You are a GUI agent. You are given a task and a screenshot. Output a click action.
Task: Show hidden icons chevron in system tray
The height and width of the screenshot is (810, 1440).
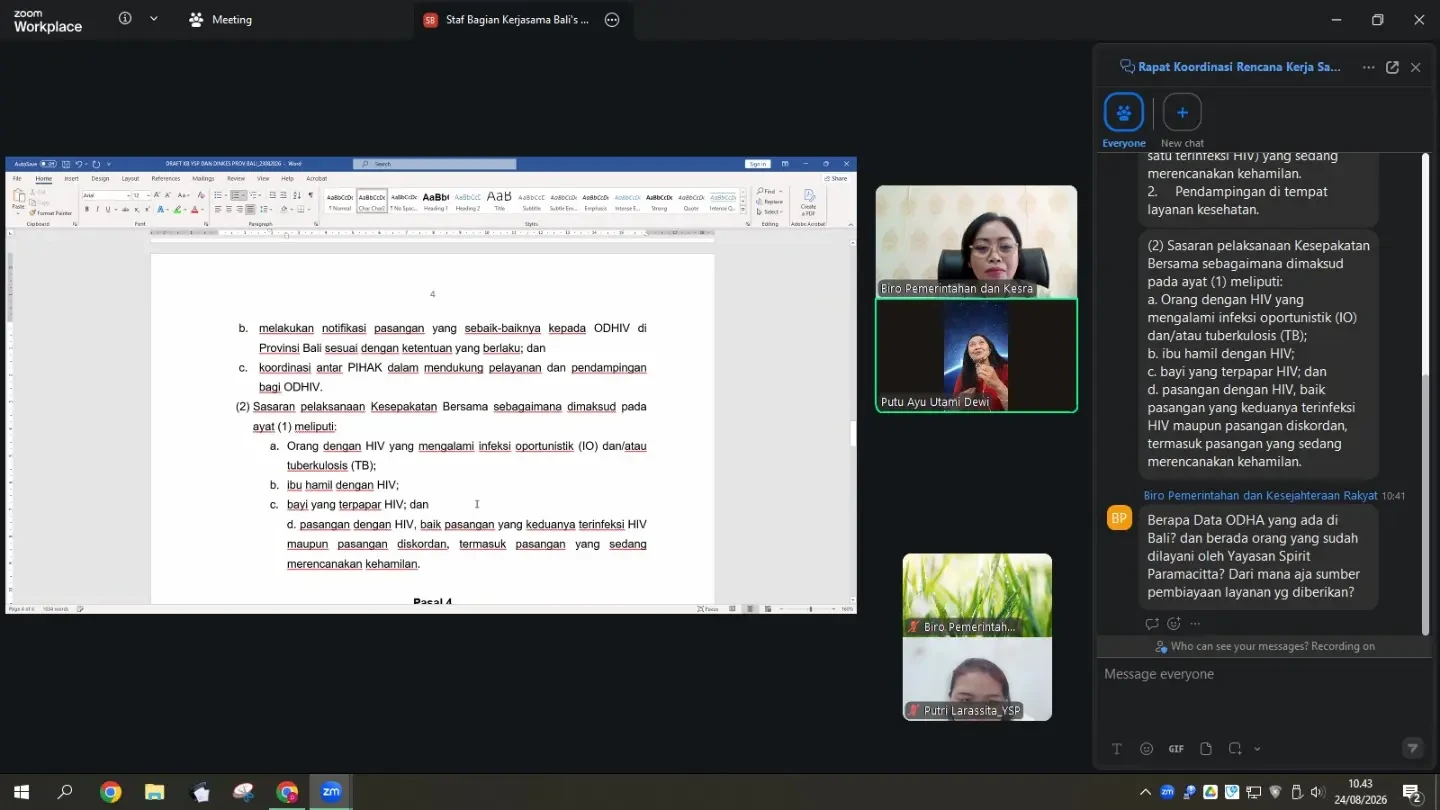click(1146, 792)
